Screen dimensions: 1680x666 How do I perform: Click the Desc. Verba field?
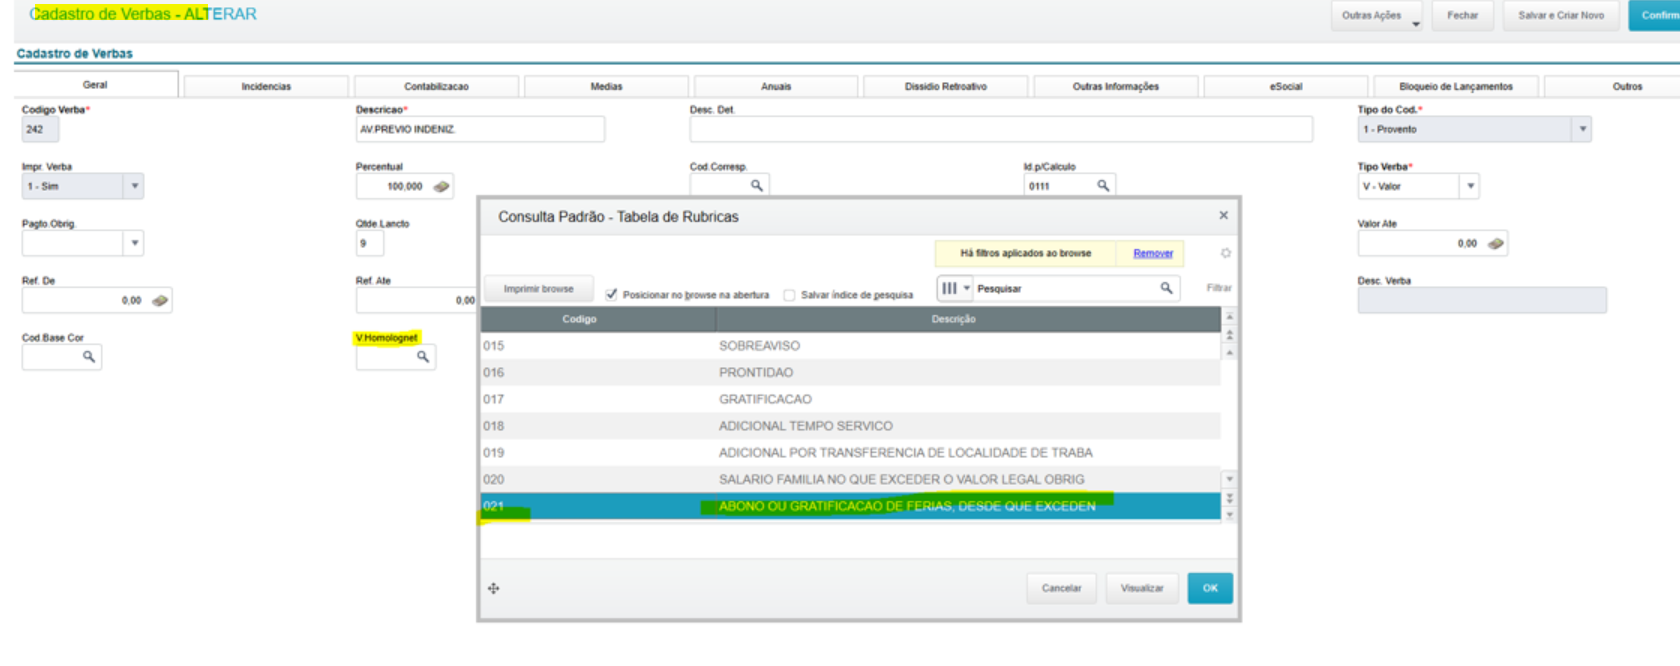click(x=1482, y=300)
